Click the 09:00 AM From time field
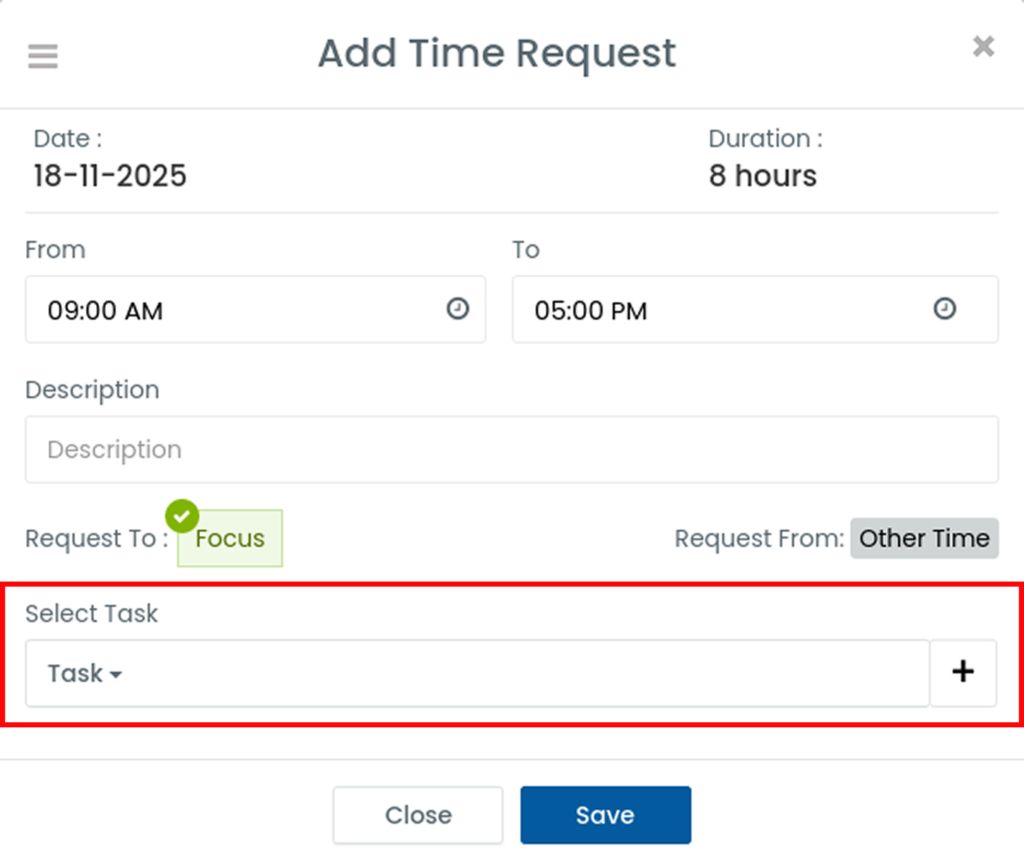Viewport: 1024px width, 863px height. pos(240,310)
